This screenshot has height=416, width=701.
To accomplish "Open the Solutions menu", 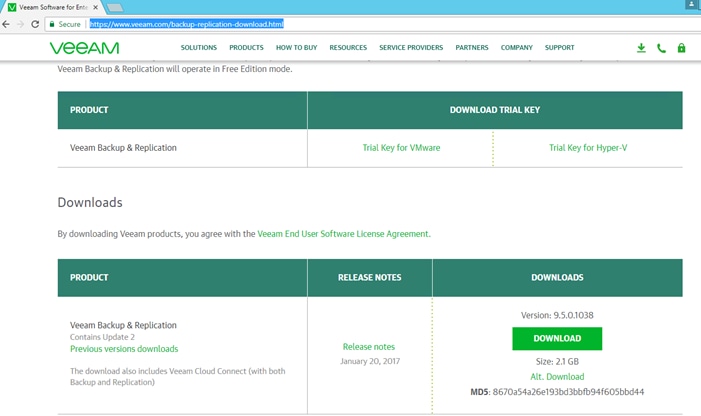I will click(198, 47).
